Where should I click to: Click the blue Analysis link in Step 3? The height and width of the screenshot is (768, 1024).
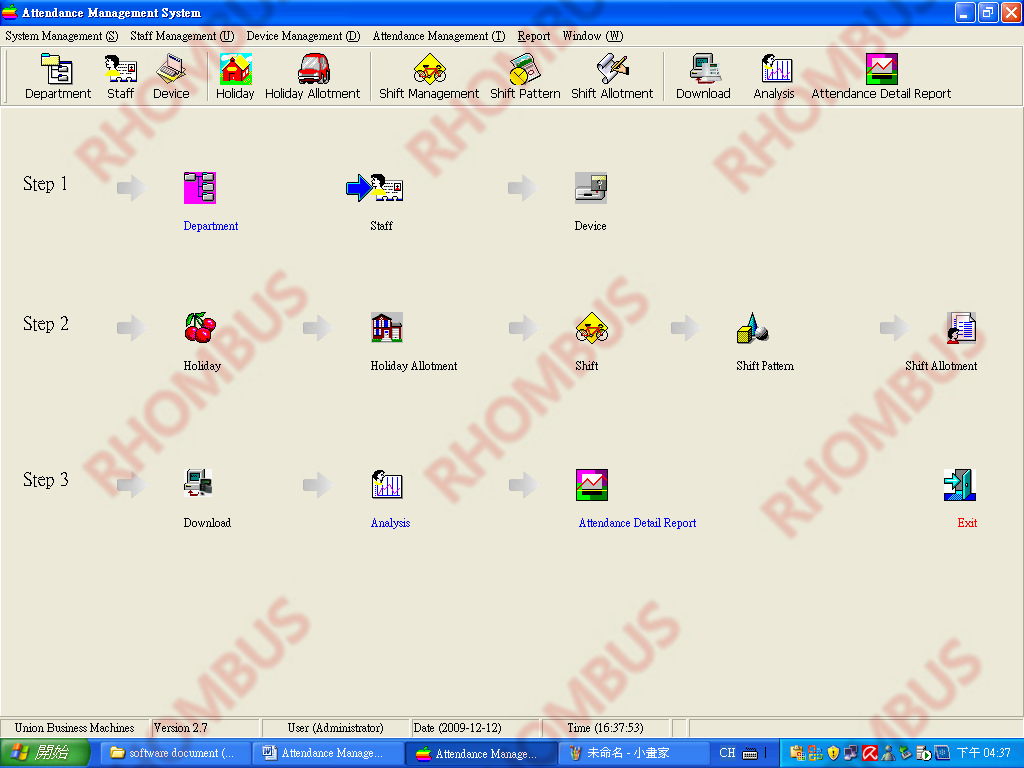coord(390,523)
